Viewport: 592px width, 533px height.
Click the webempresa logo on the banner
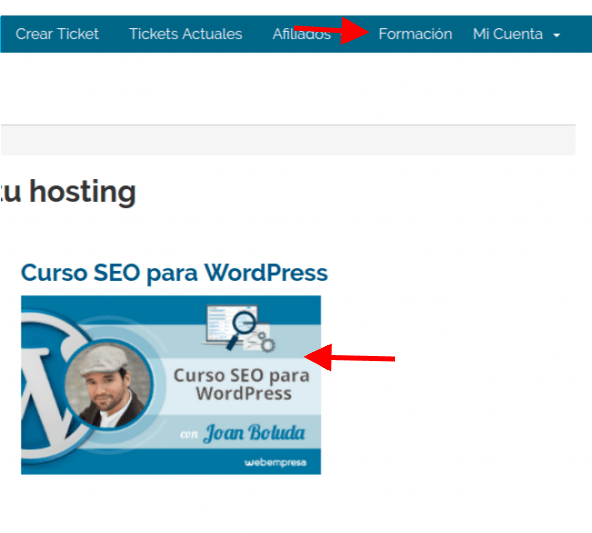275,462
